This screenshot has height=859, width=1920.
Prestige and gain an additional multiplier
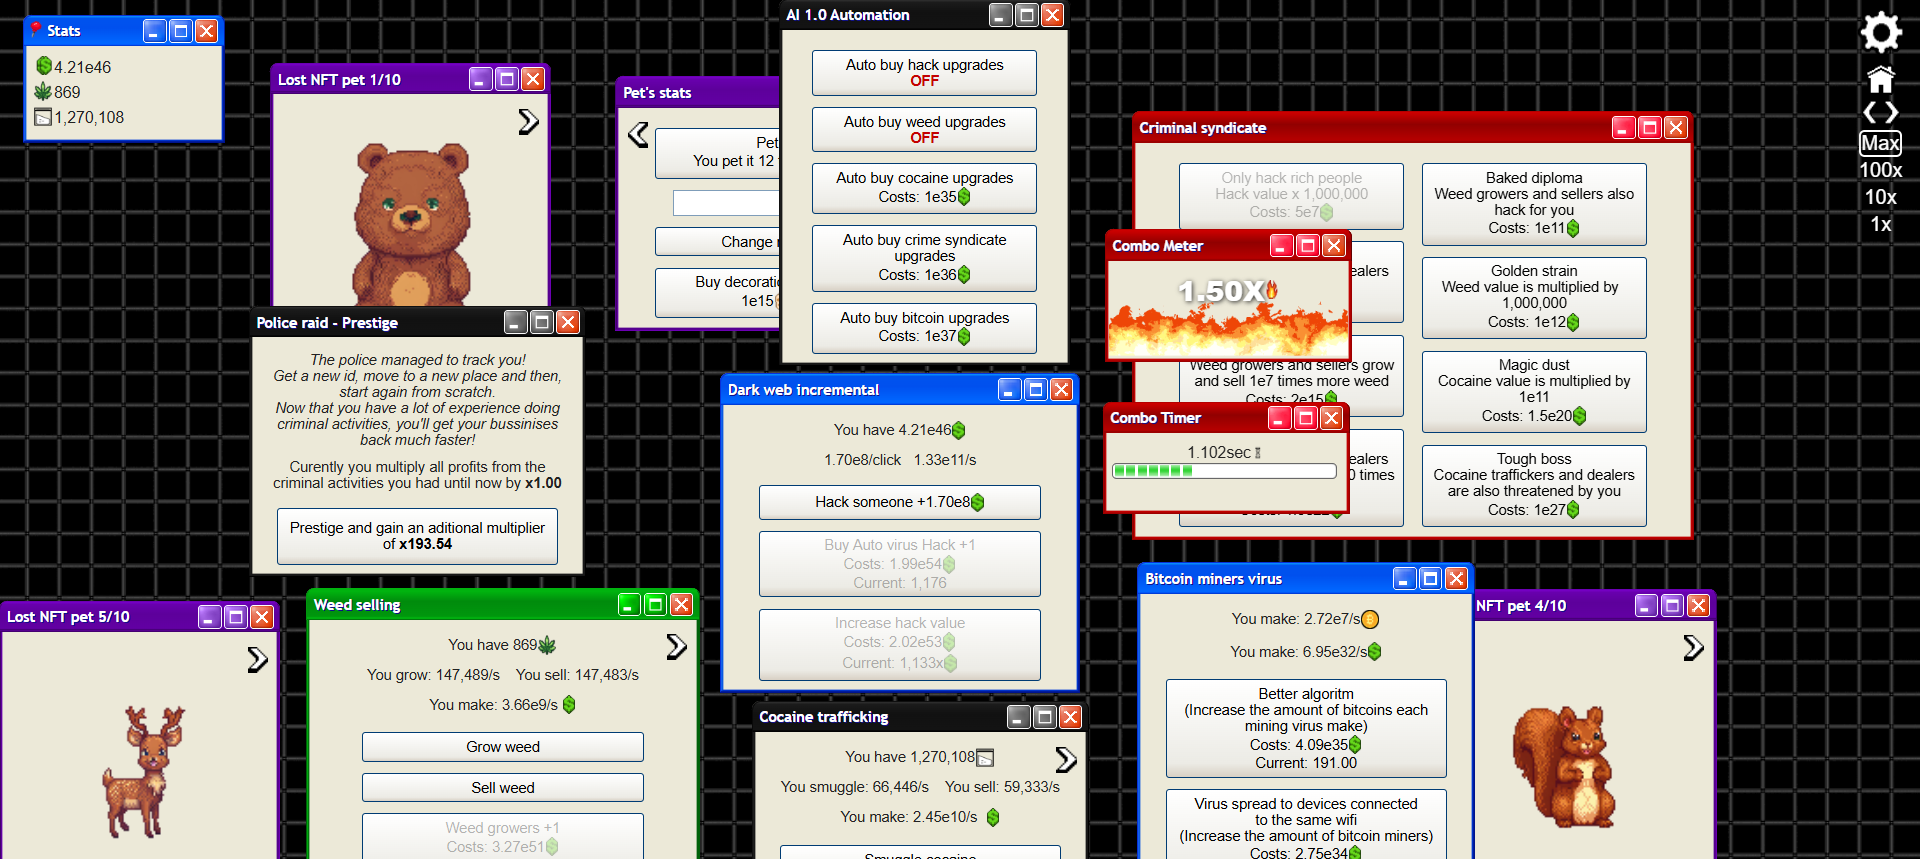(x=417, y=536)
